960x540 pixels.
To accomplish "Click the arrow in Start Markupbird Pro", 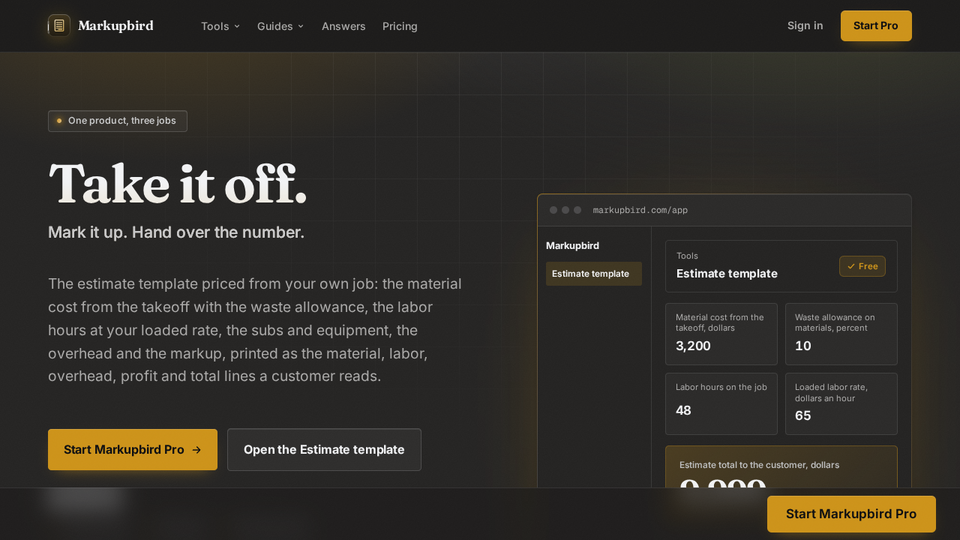I will 197,450.
